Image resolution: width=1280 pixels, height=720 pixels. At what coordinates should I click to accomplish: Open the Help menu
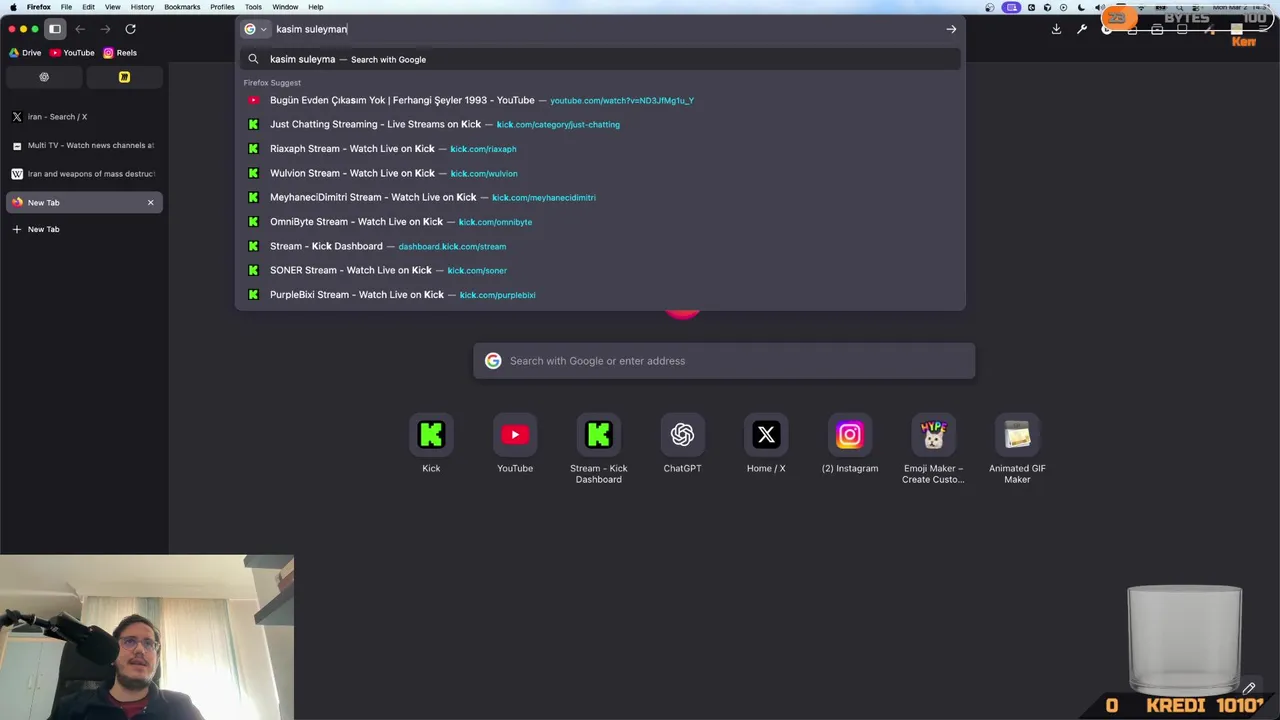[316, 7]
